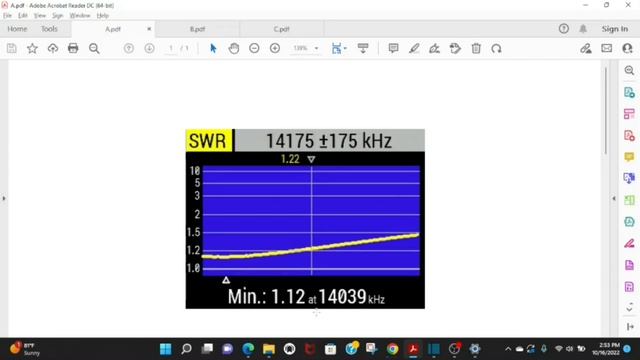Open the Help menu
The height and width of the screenshot is (360, 640).
tap(102, 16)
